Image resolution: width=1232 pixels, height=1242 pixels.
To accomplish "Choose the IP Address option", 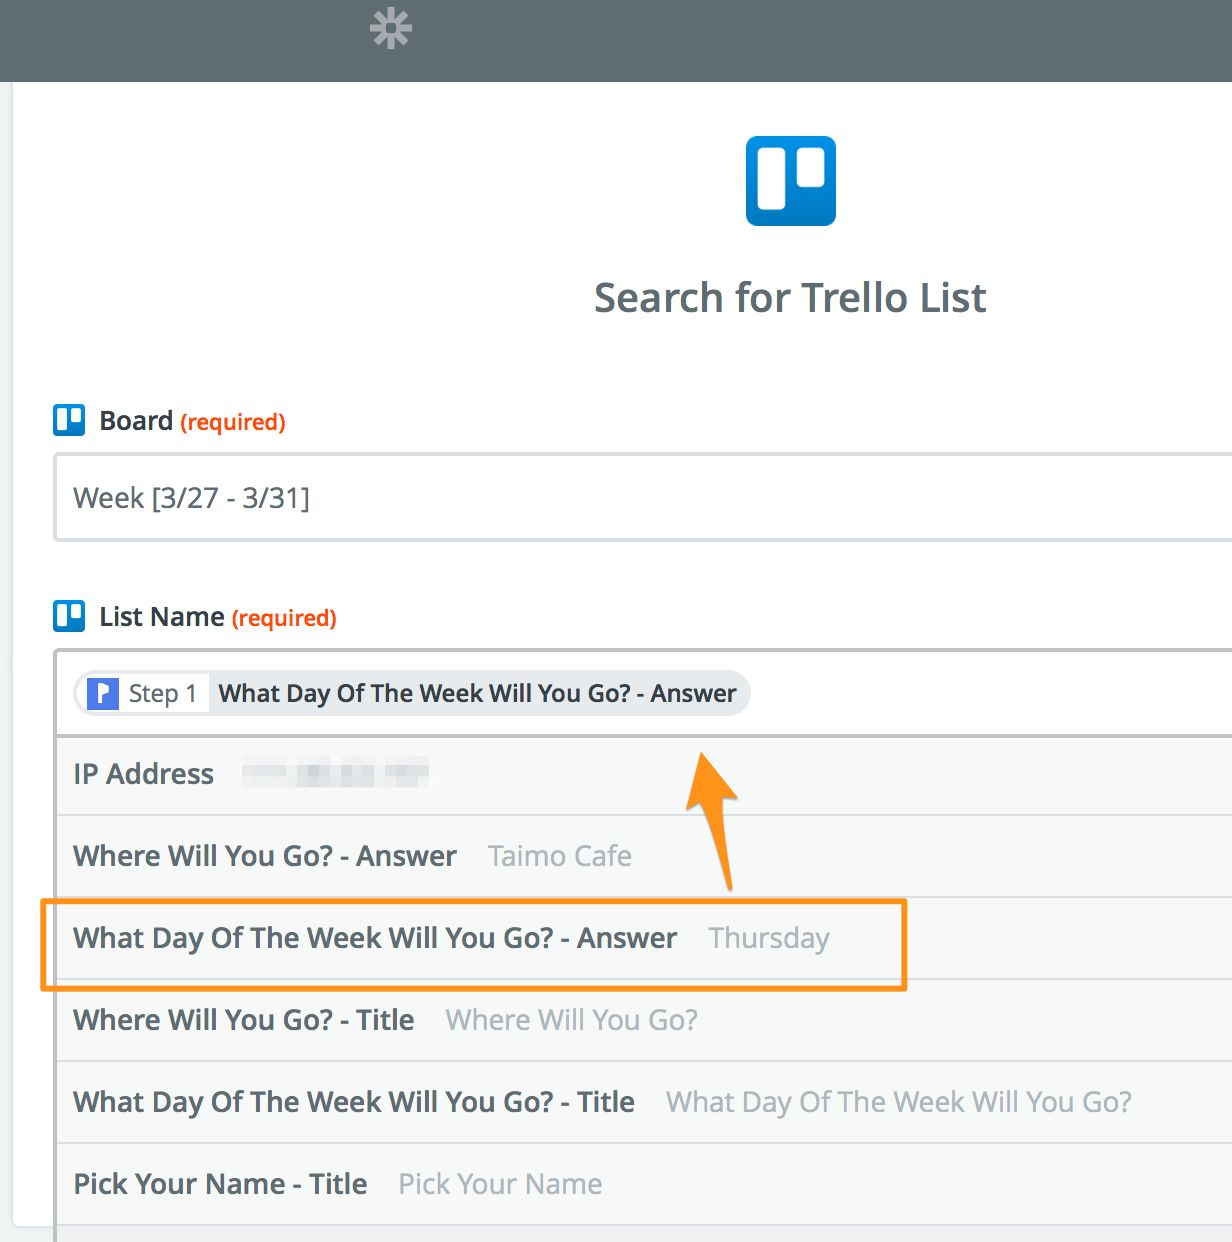I will pos(644,774).
